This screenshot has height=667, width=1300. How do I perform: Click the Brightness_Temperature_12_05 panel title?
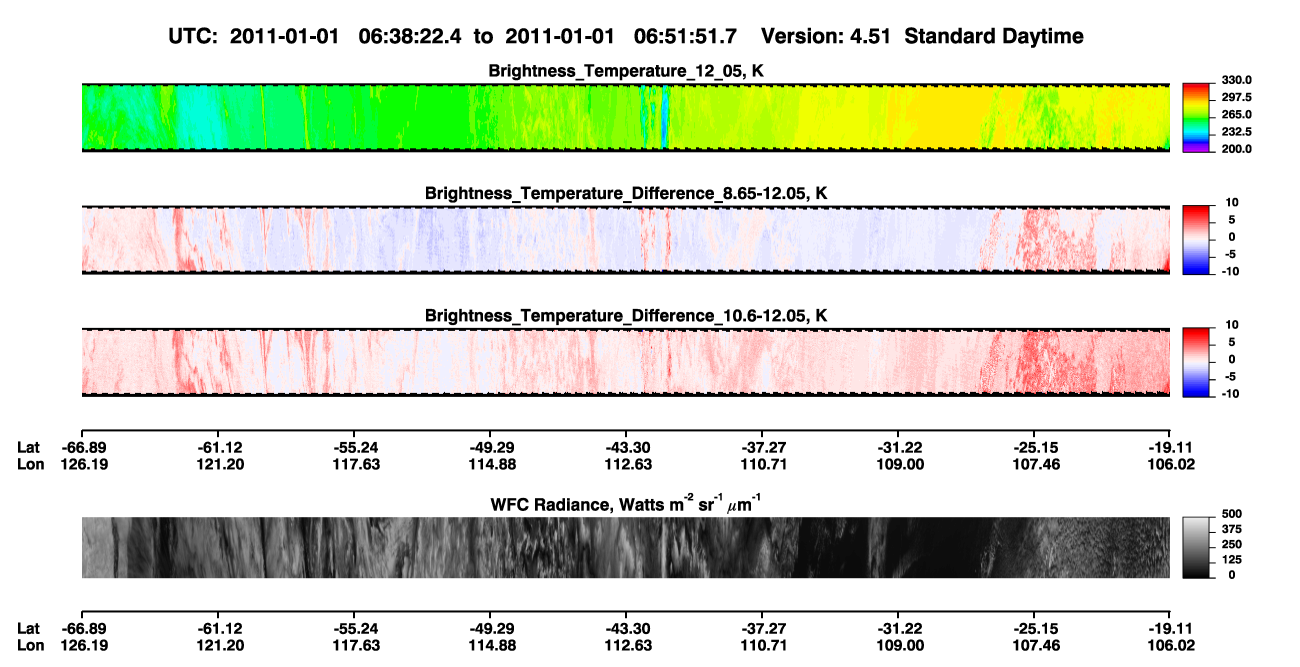pyautogui.click(x=627, y=72)
